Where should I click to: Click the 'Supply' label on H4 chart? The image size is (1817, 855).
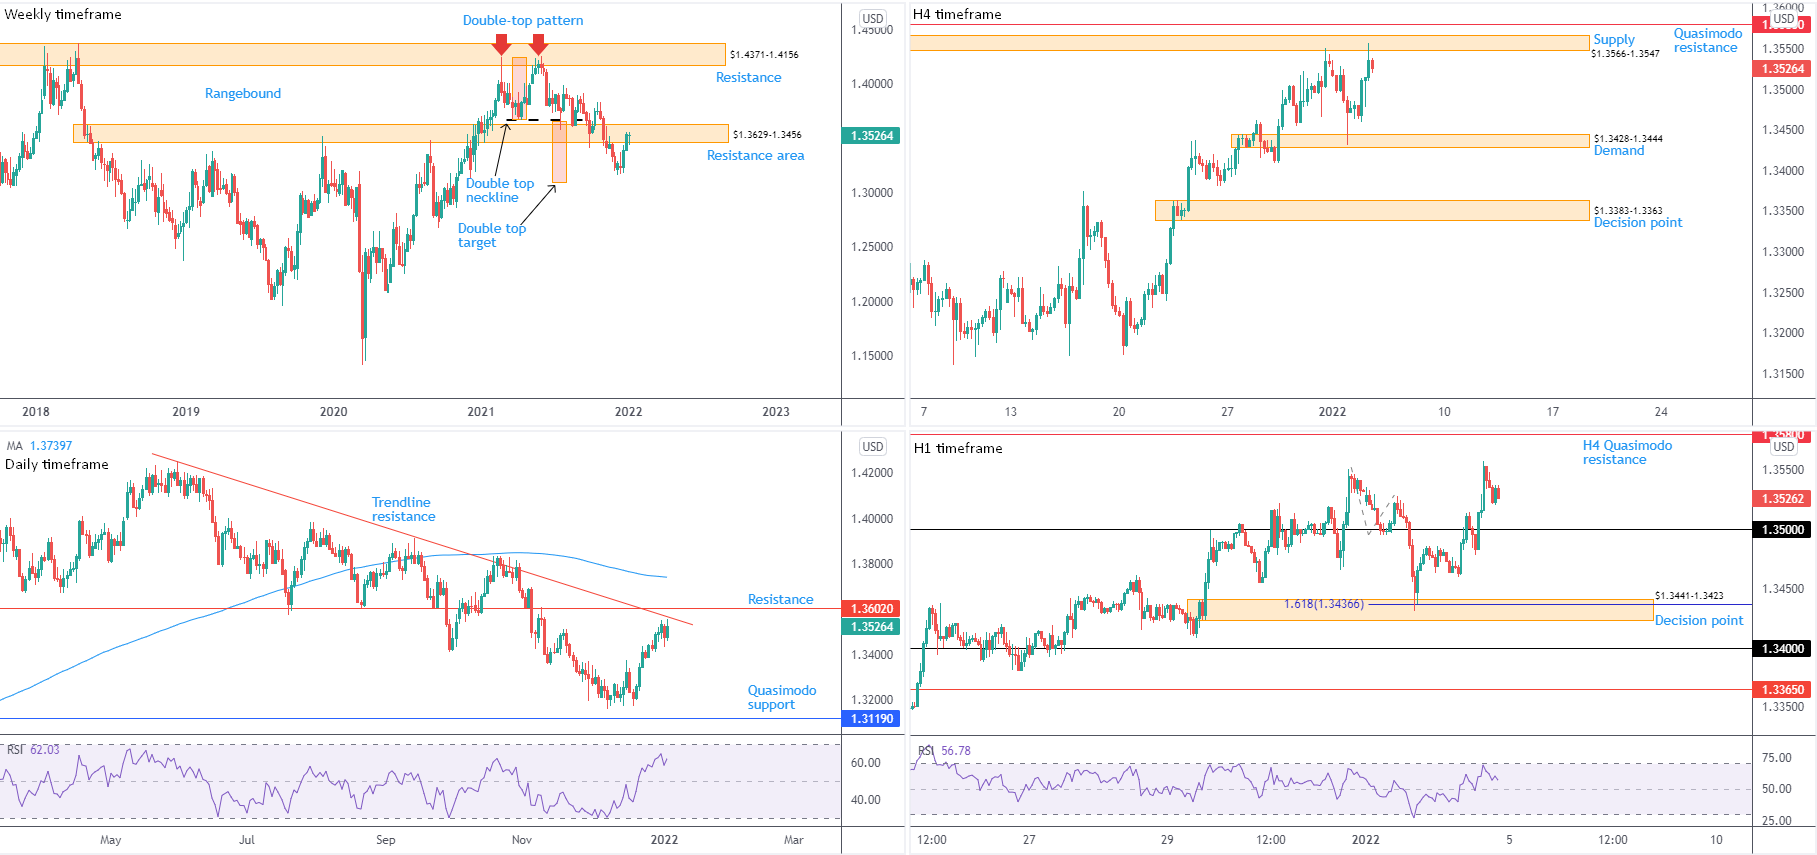coord(1614,39)
